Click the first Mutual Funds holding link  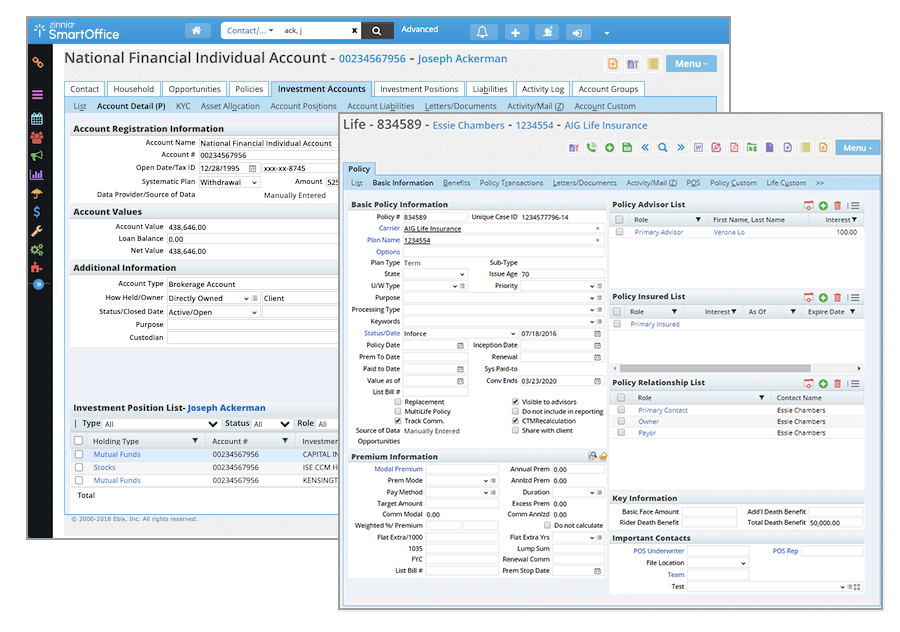tap(117, 455)
